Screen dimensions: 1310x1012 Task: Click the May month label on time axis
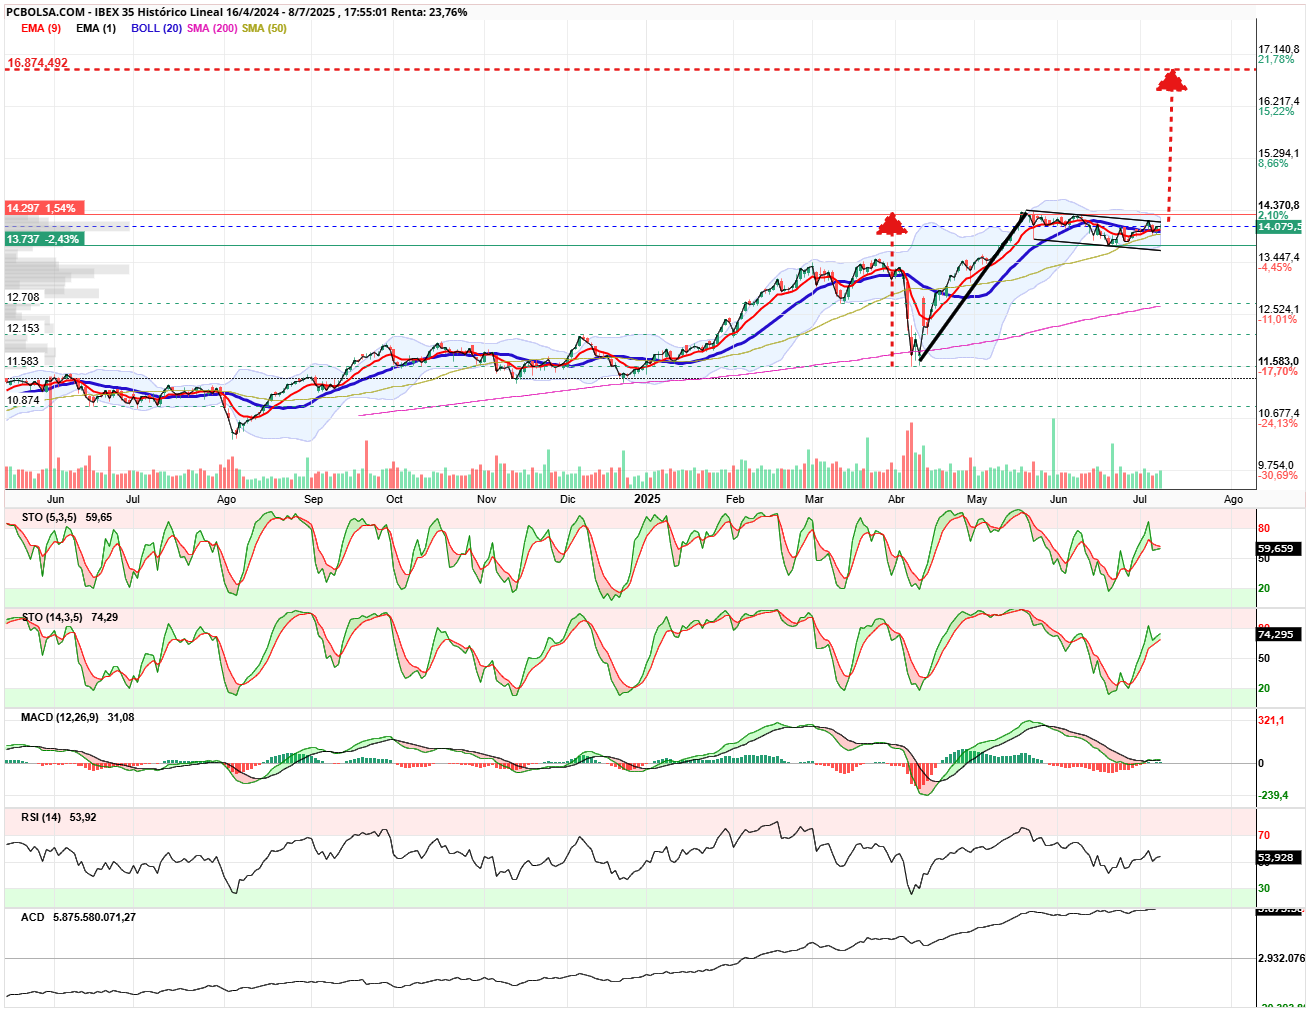[x=977, y=499]
